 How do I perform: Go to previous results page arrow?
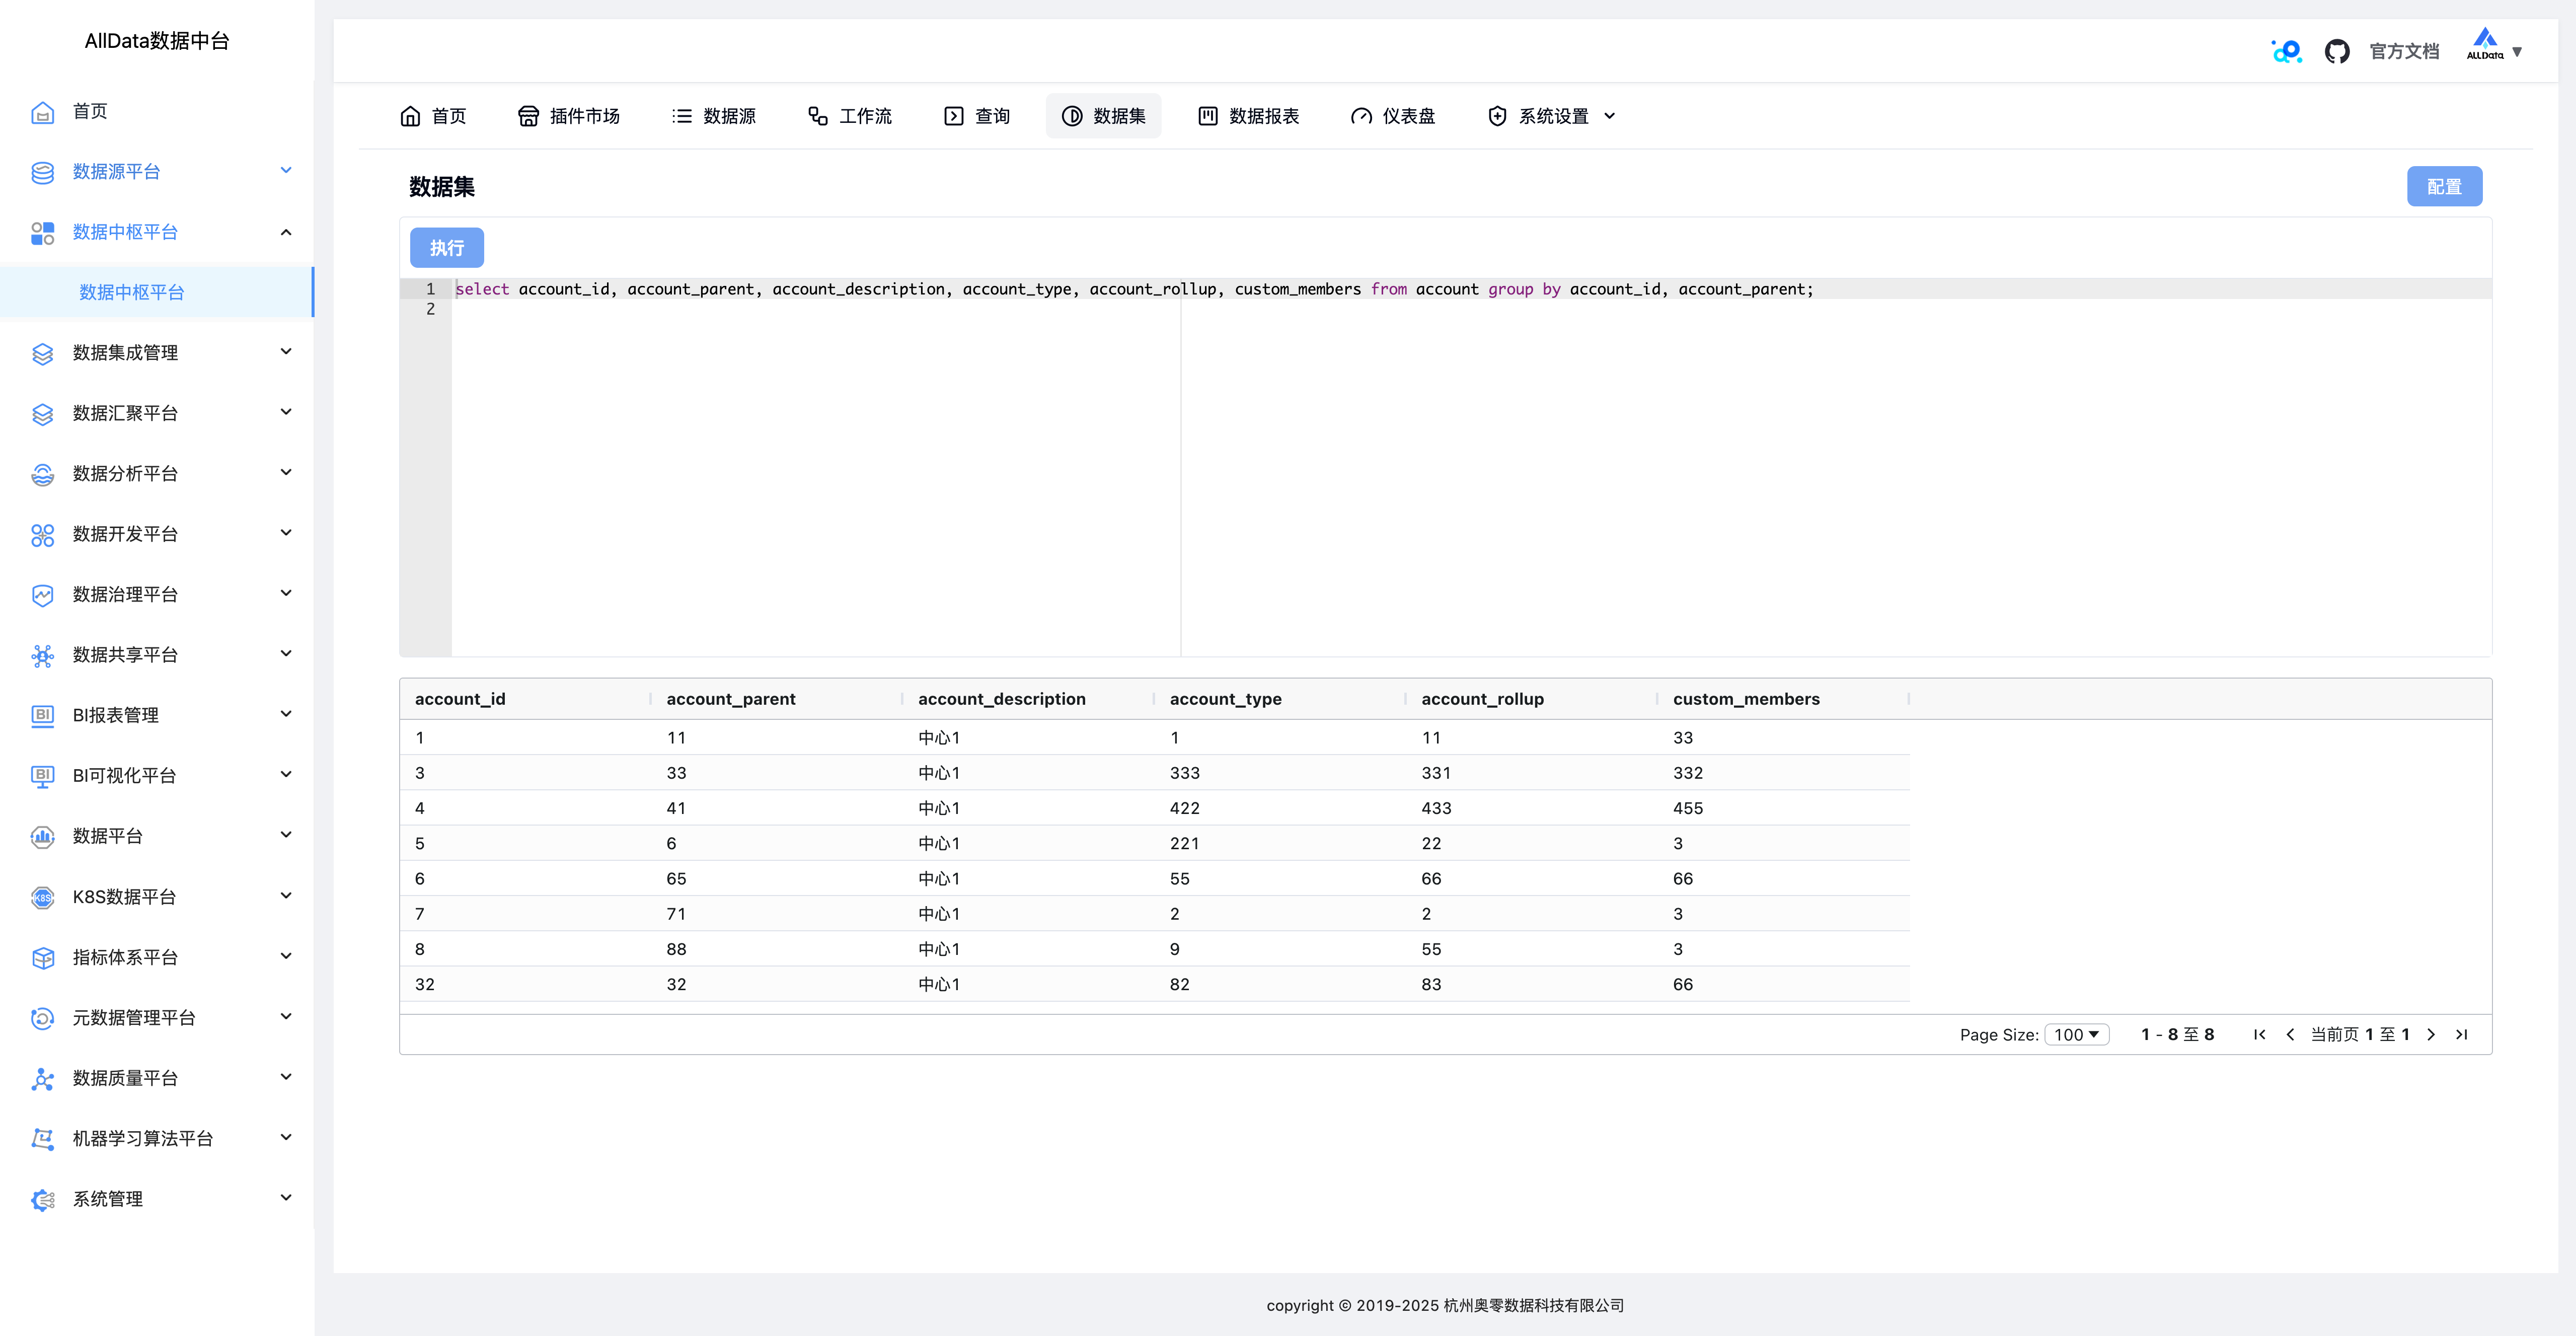coord(2290,1035)
